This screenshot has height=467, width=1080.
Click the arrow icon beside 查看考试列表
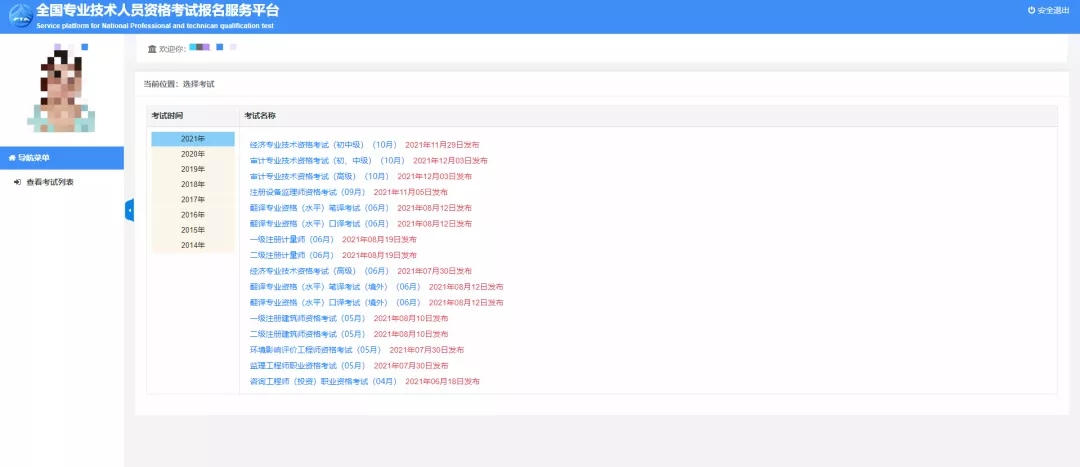[17, 182]
